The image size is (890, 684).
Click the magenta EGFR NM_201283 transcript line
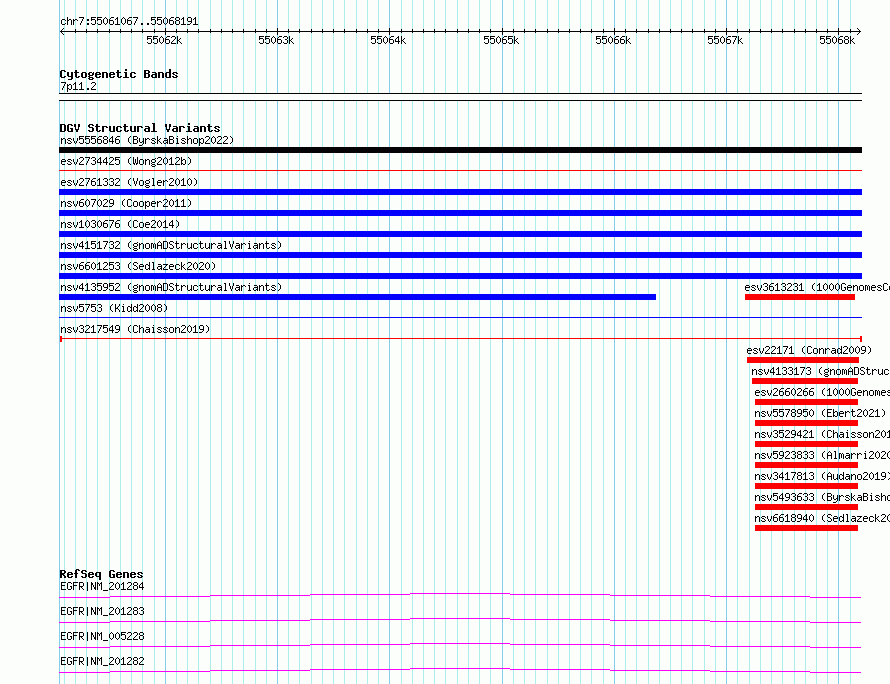coord(460,620)
